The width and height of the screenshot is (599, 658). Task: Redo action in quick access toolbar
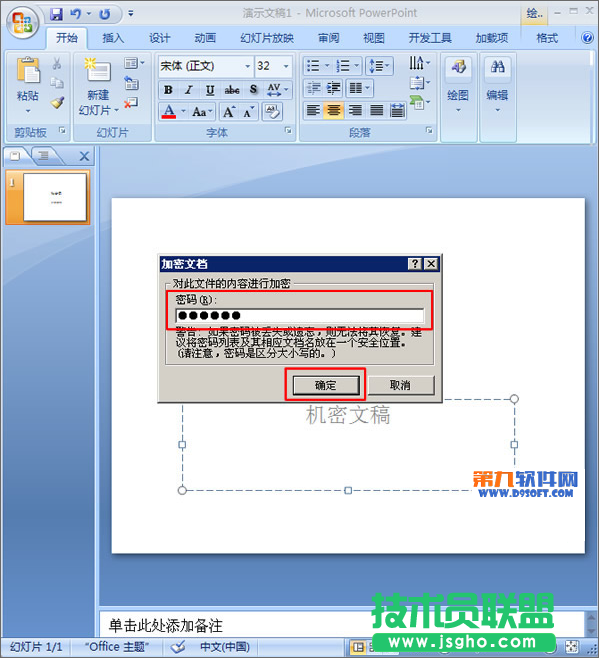(105, 14)
